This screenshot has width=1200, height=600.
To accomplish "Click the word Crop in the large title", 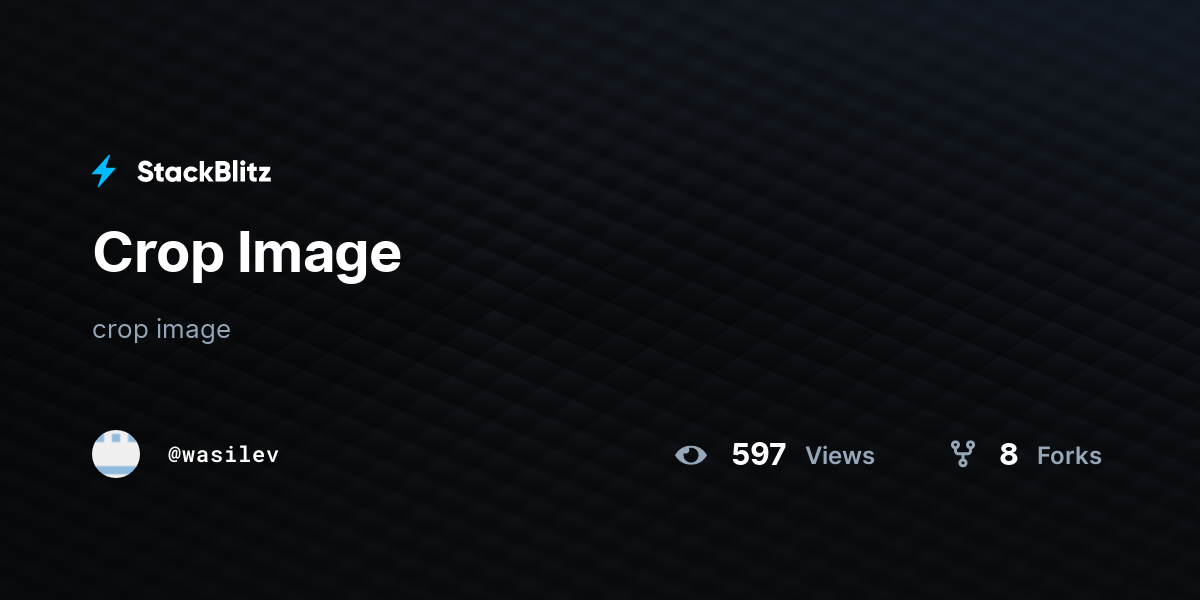I will (158, 254).
